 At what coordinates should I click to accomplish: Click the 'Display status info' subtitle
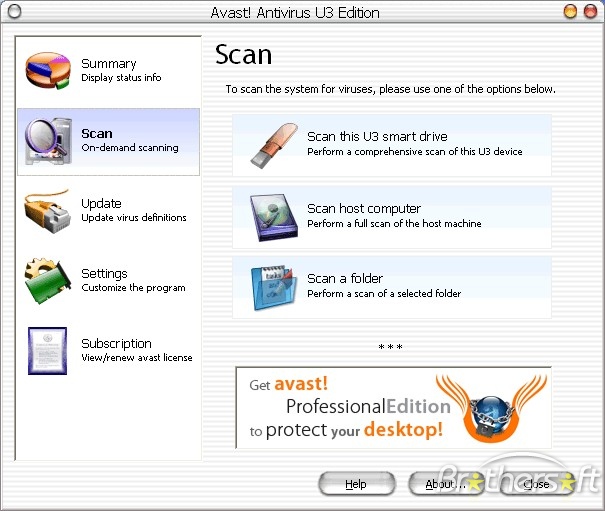tap(121, 78)
